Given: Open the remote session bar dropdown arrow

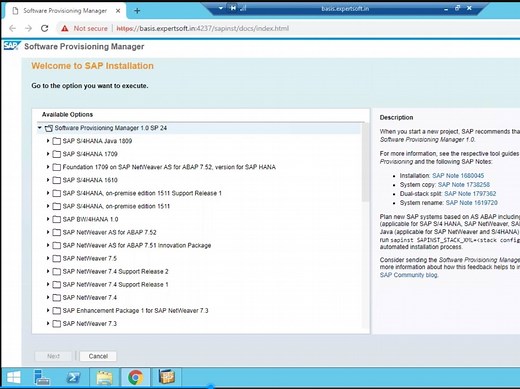Looking at the screenshot, I should tap(221, 7).
